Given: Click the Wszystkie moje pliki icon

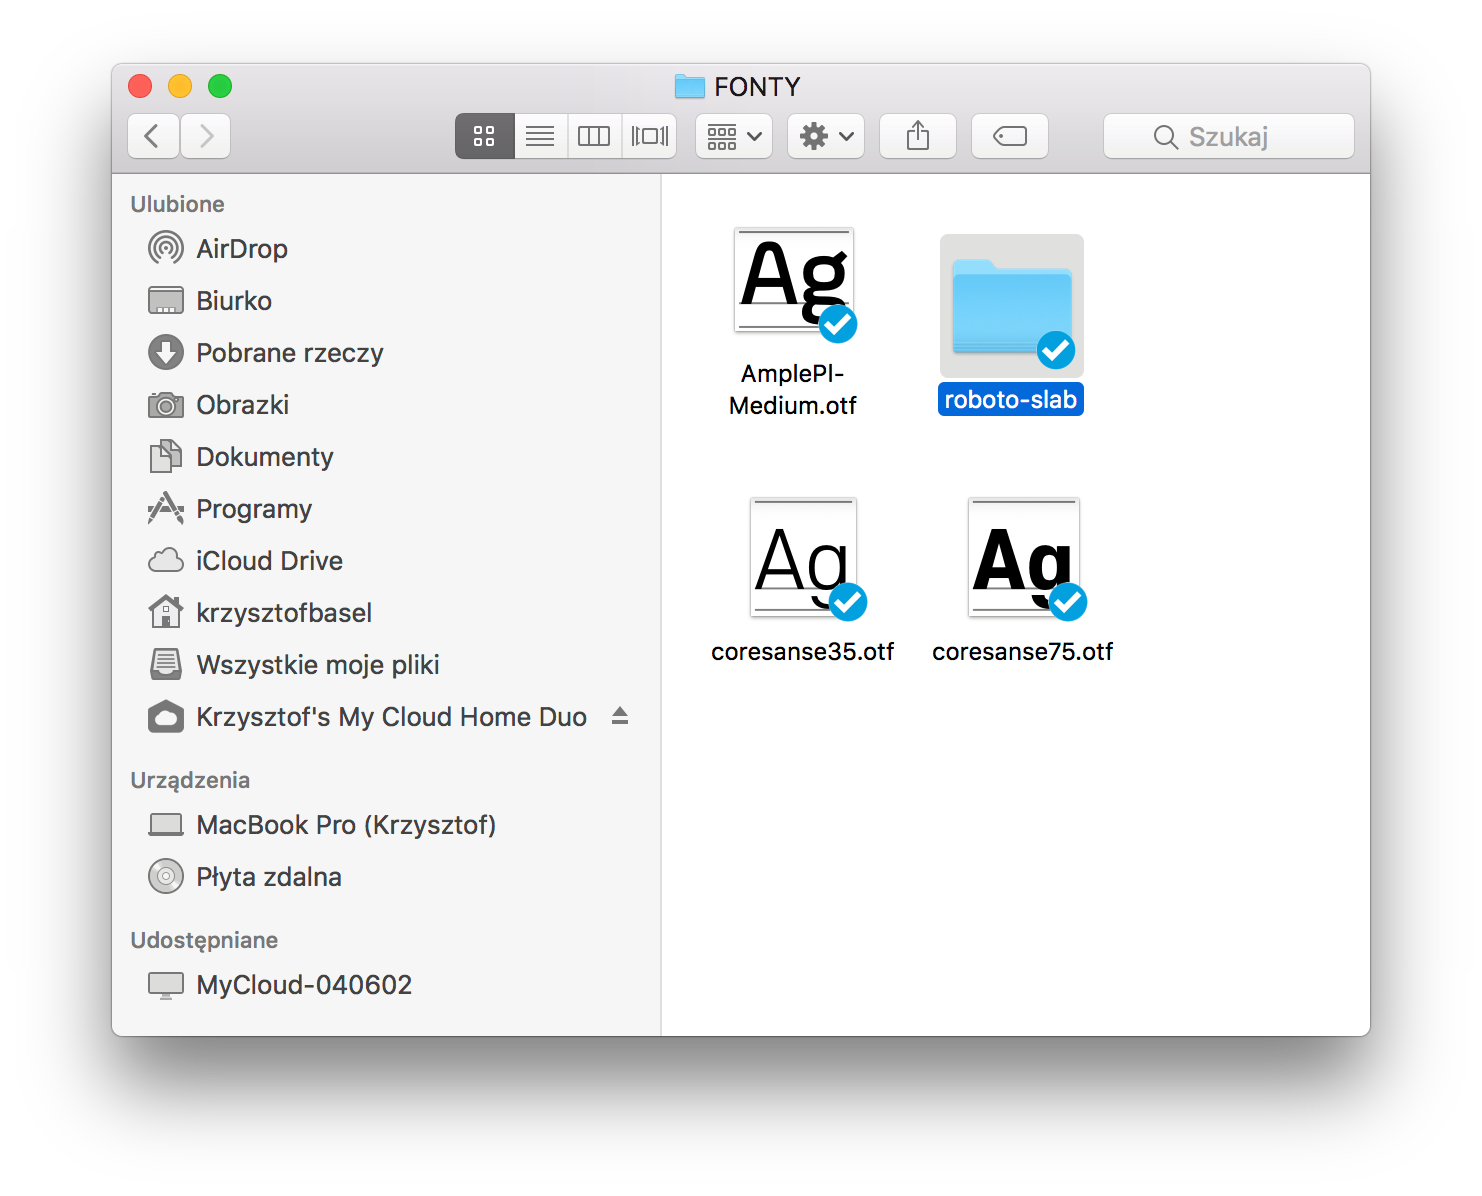Looking at the screenshot, I should coord(166,664).
